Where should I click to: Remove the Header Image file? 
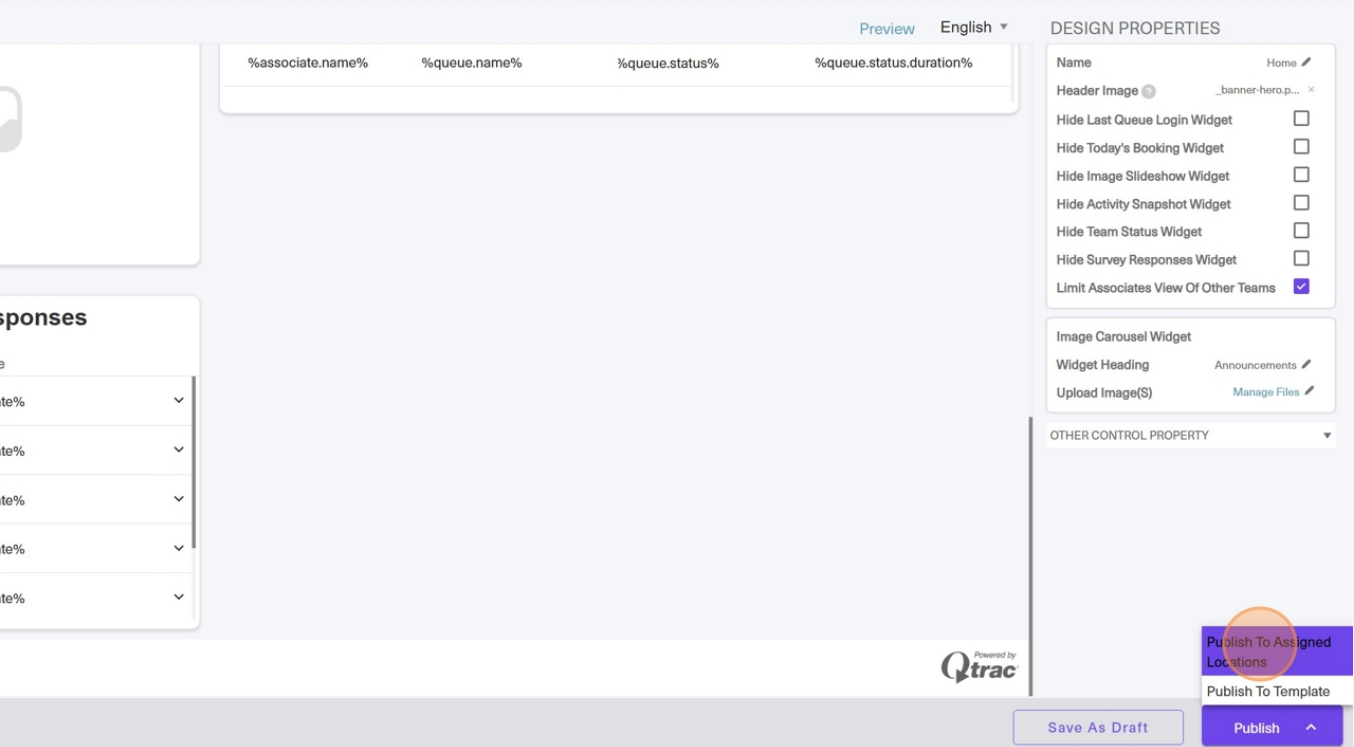[x=1311, y=90]
